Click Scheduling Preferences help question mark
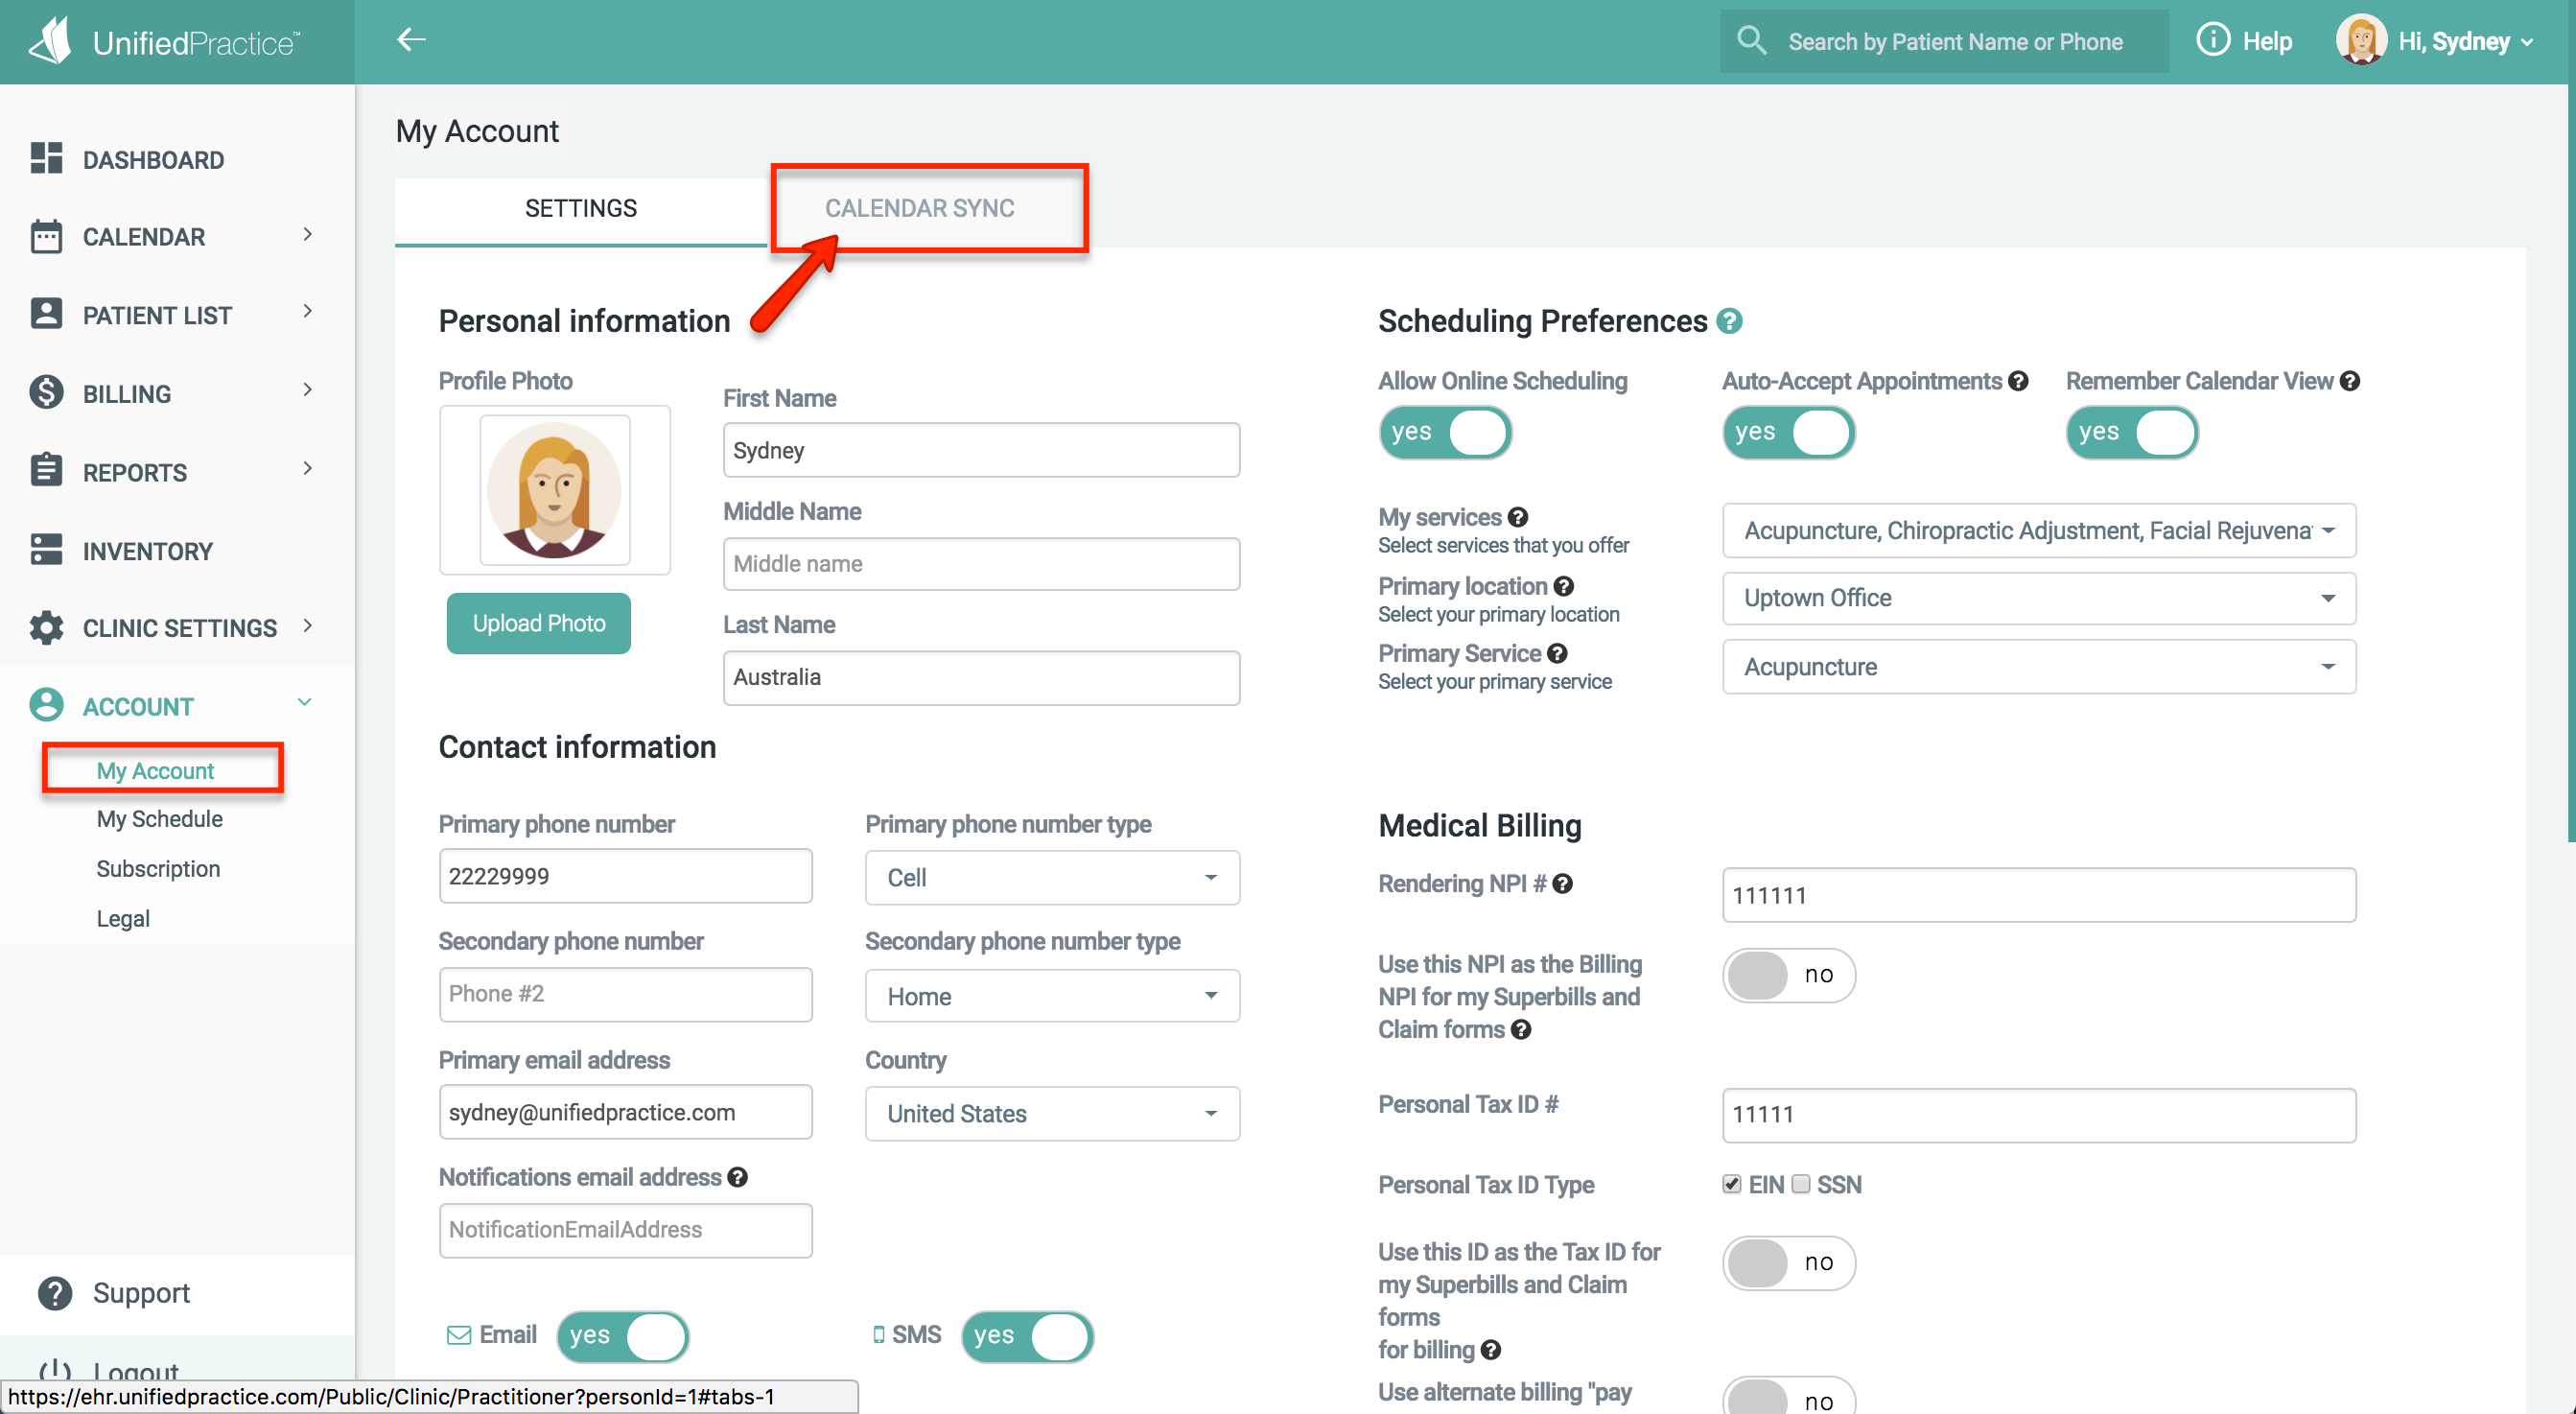This screenshot has height=1414, width=2576. click(x=1729, y=321)
